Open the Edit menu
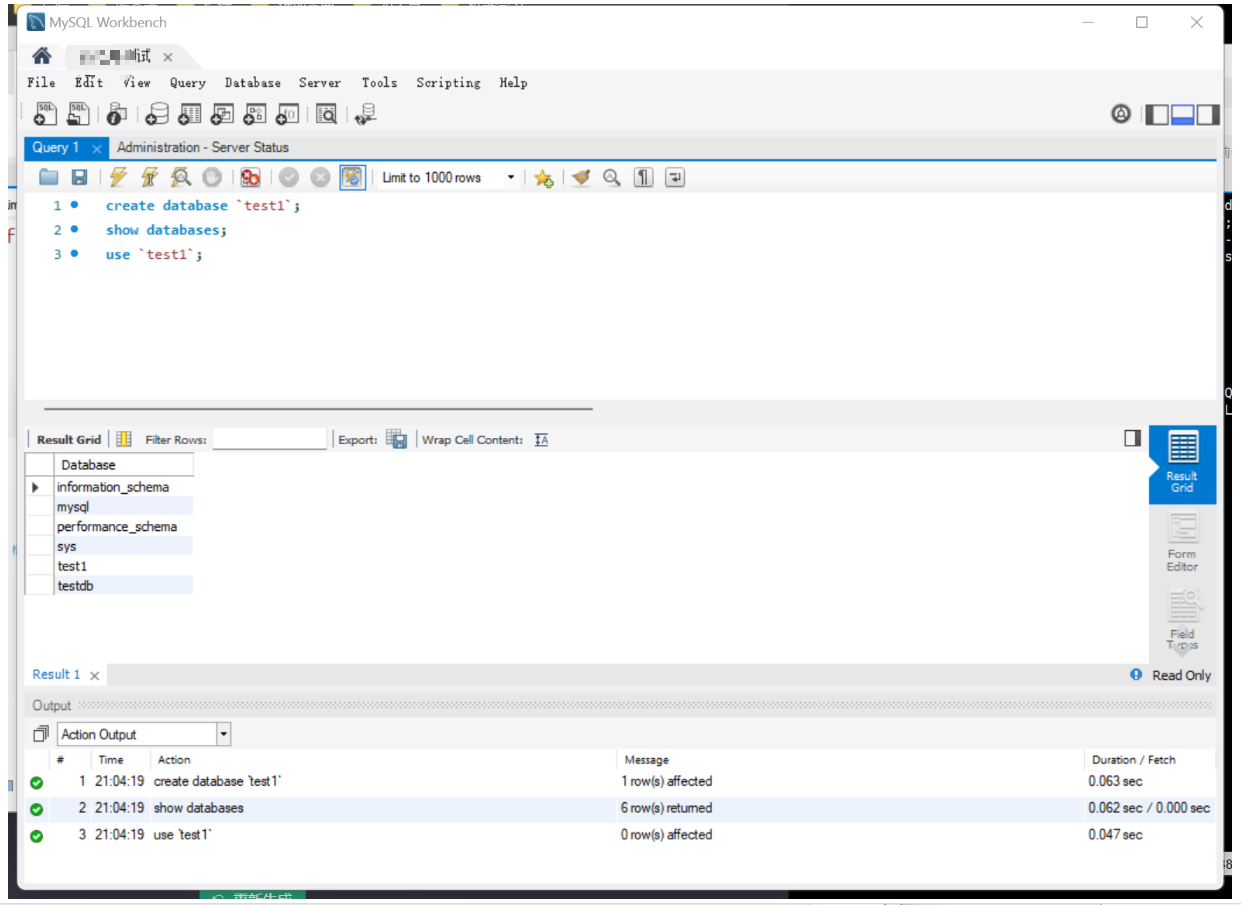This screenshot has height=905, width=1241. point(89,83)
